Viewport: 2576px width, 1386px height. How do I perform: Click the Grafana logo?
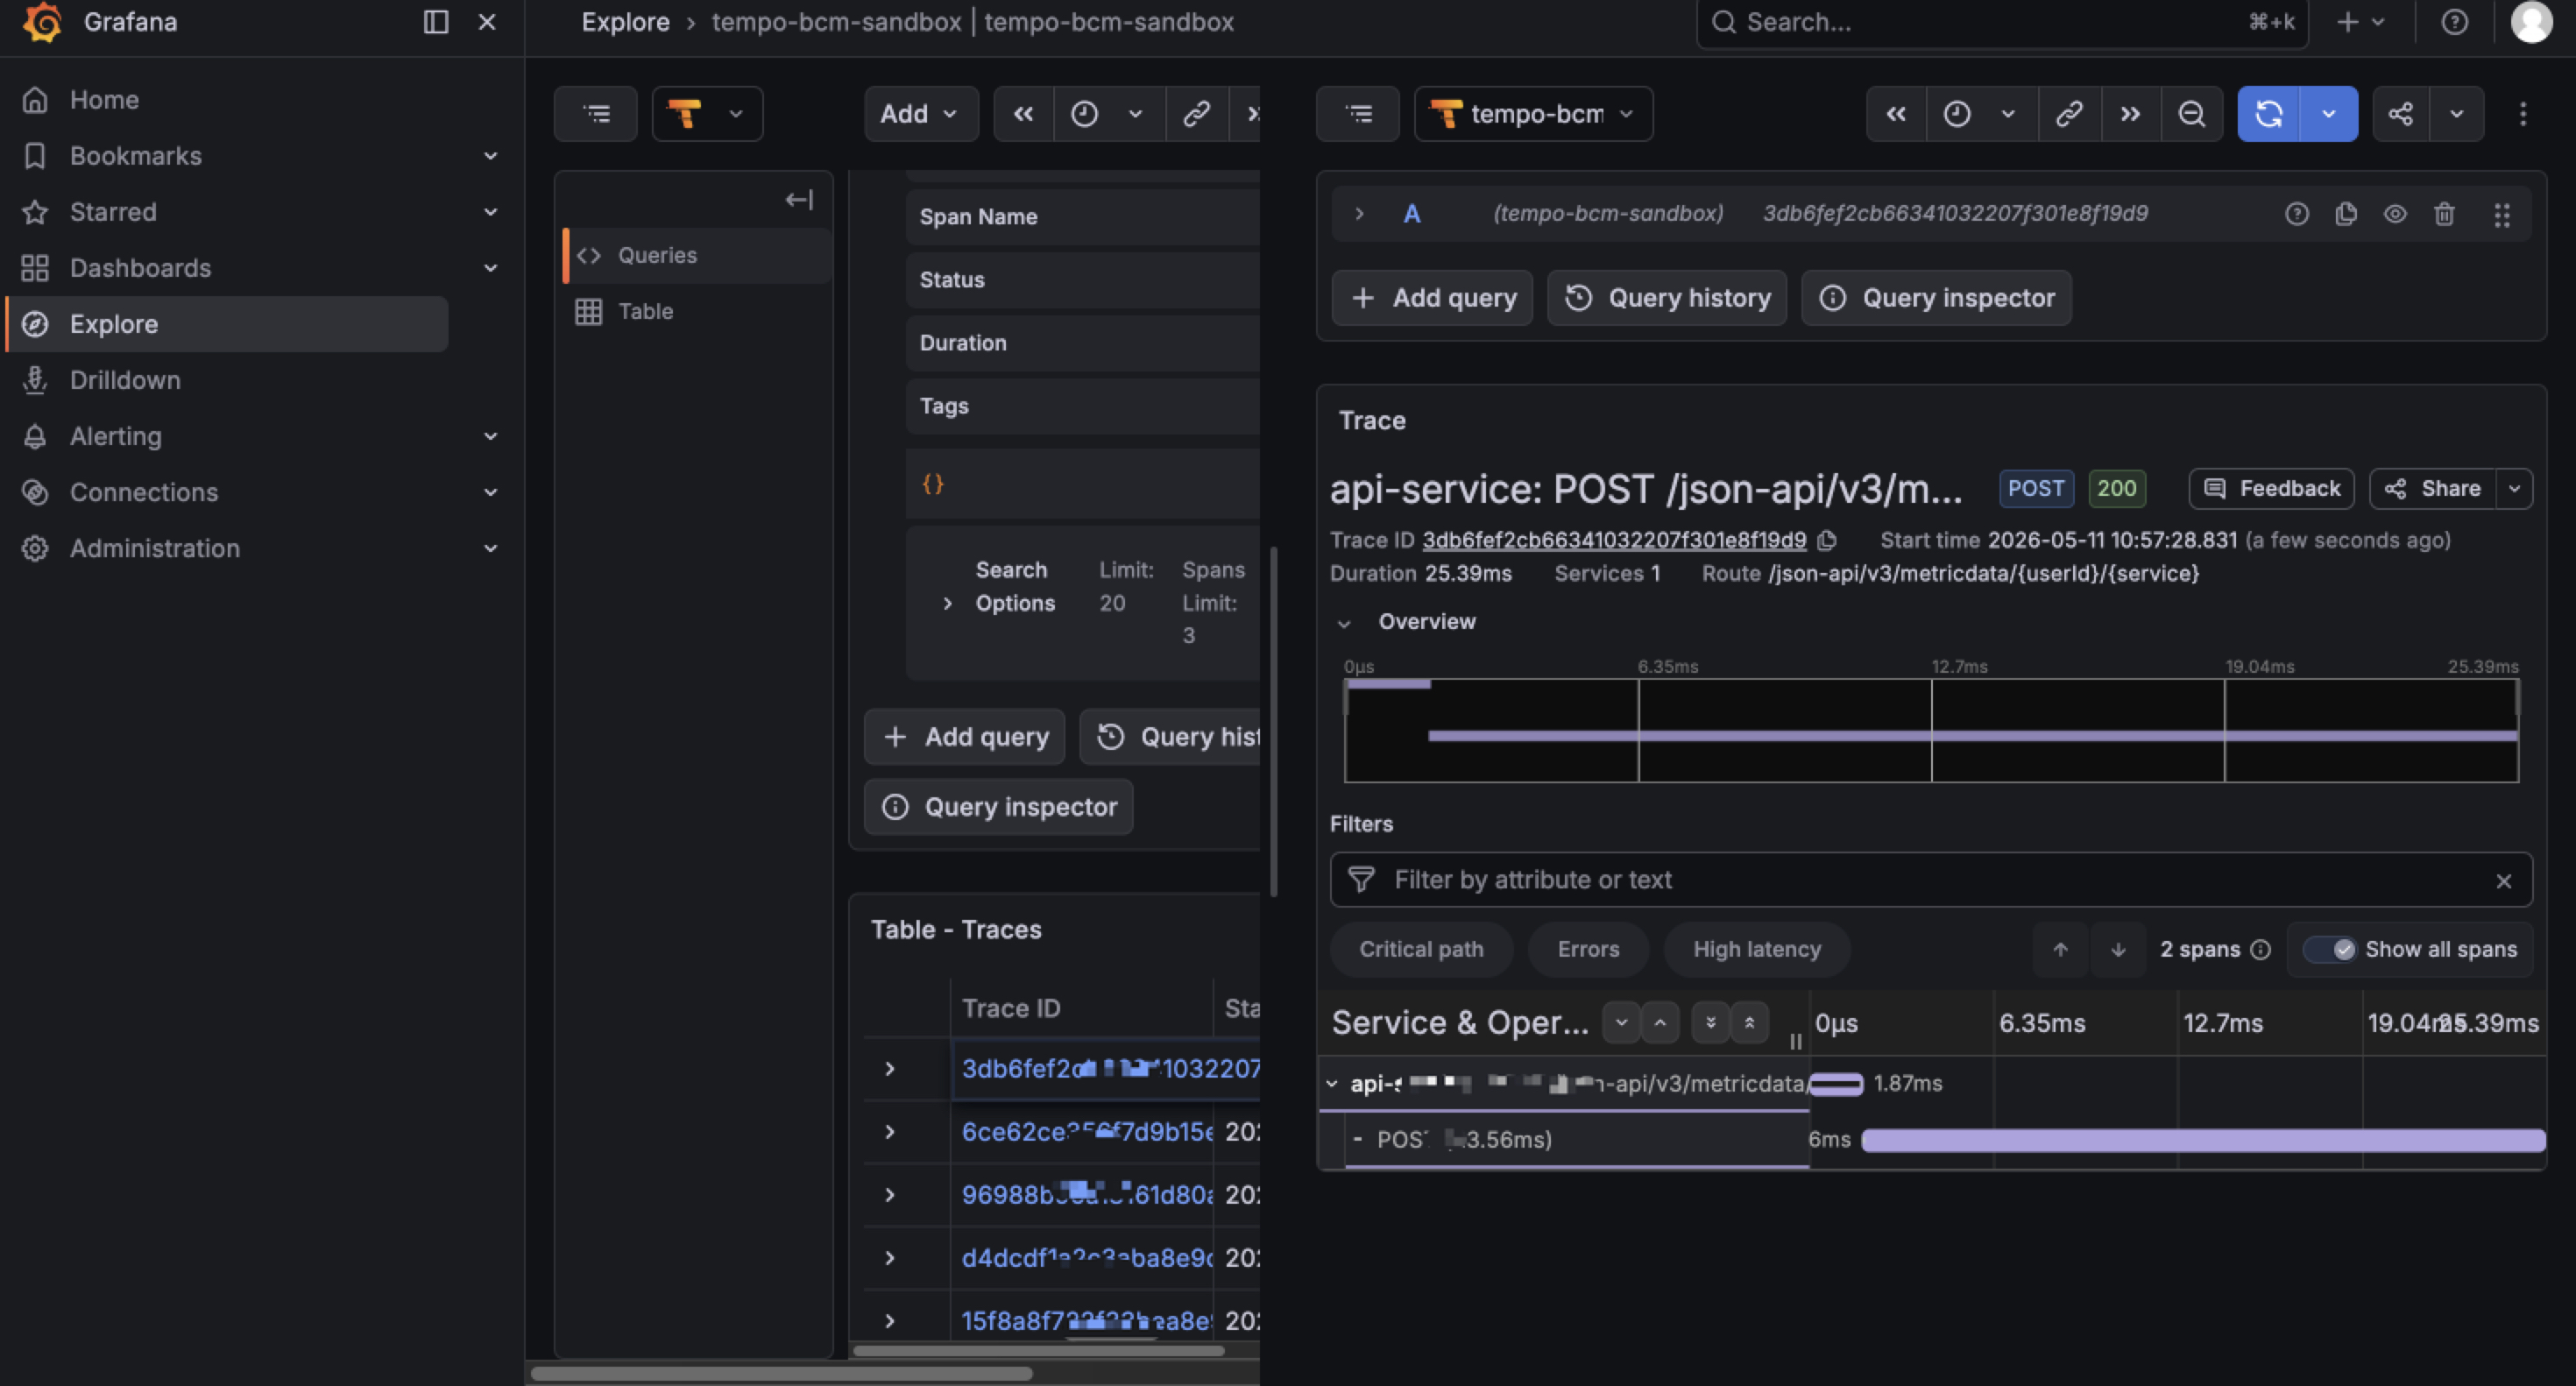(43, 22)
